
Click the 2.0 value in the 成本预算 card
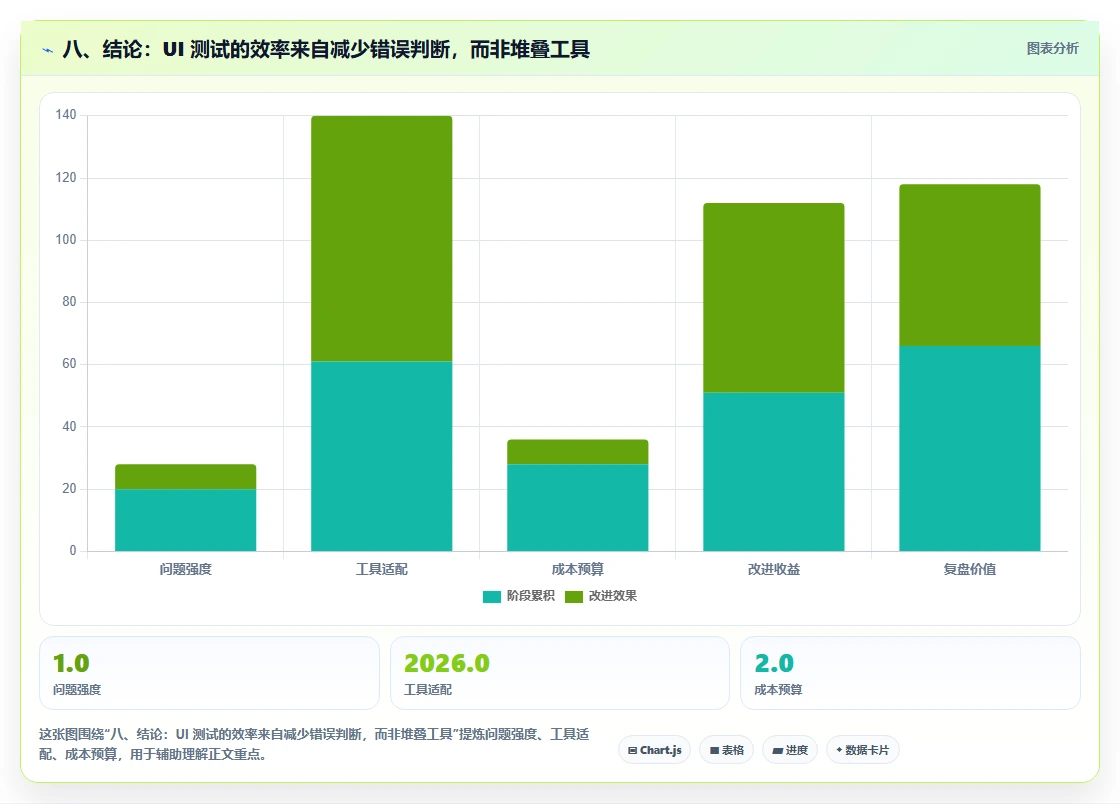click(774, 663)
